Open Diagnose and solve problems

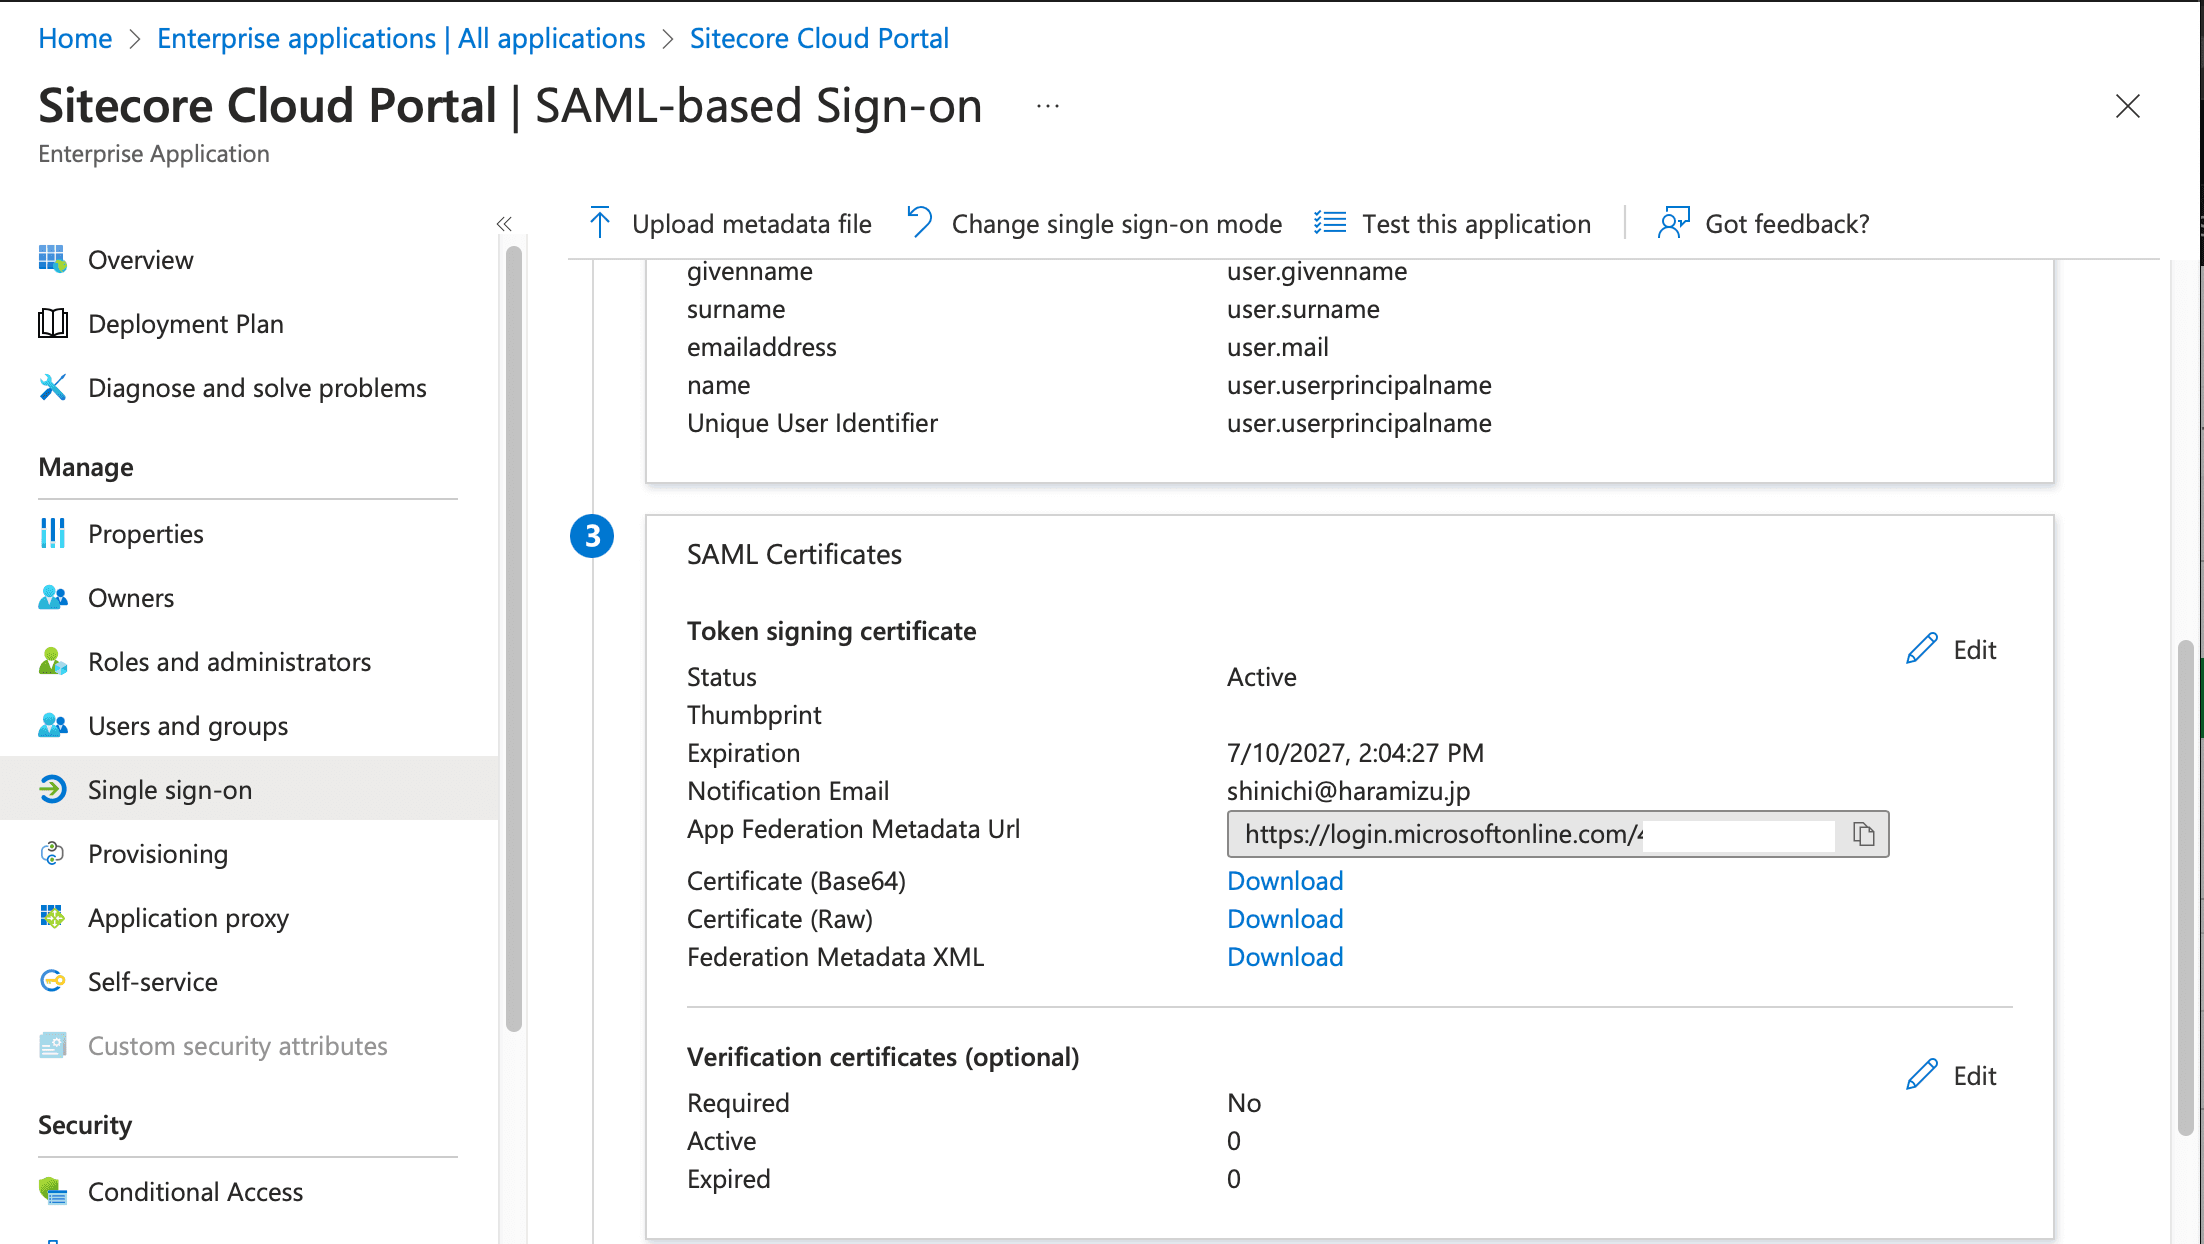[x=257, y=388]
